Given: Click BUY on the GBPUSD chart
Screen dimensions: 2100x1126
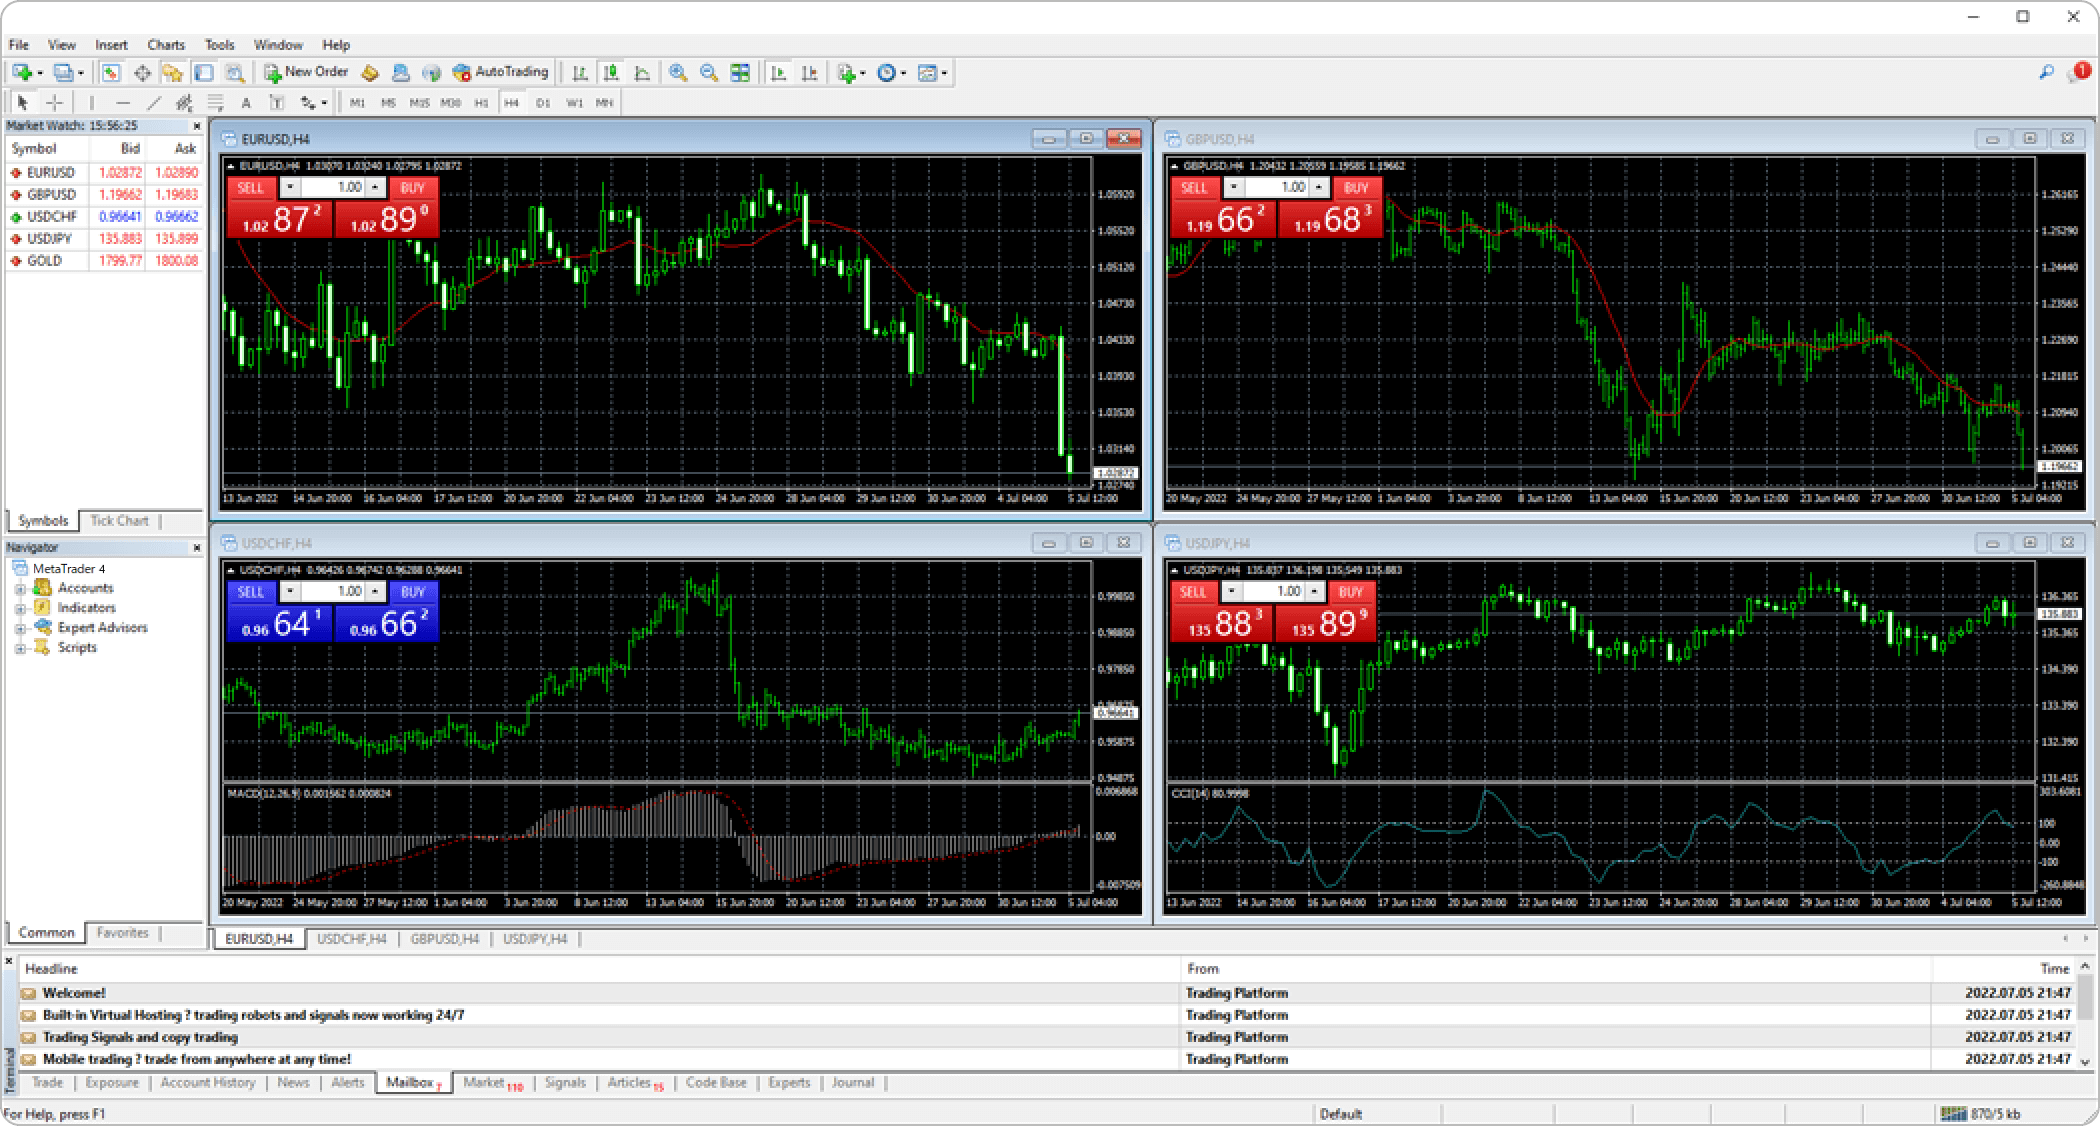Looking at the screenshot, I should coord(1356,188).
